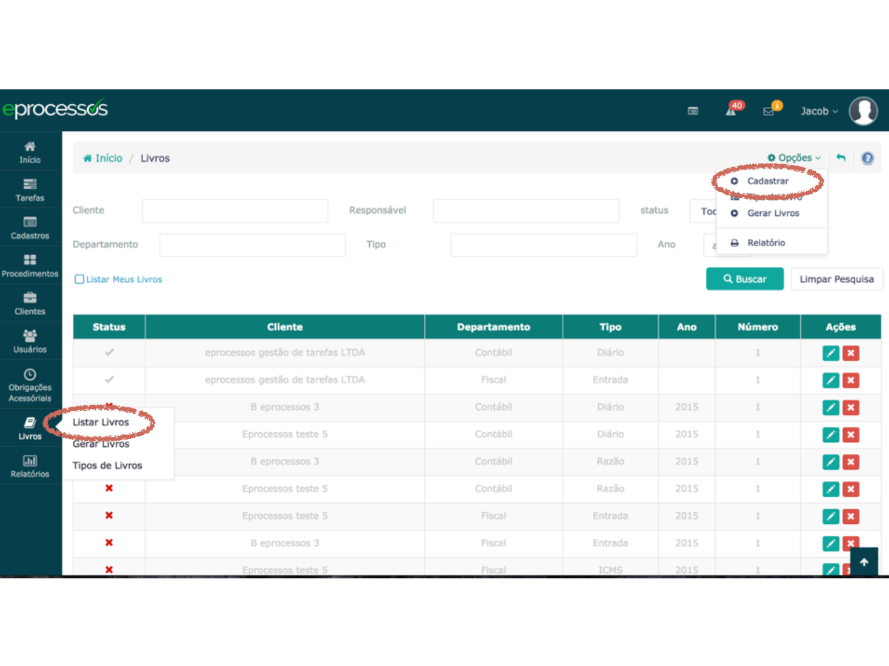Viewport: 889px width, 666px height.
Task: Open the Jacob user menu
Action: click(819, 111)
